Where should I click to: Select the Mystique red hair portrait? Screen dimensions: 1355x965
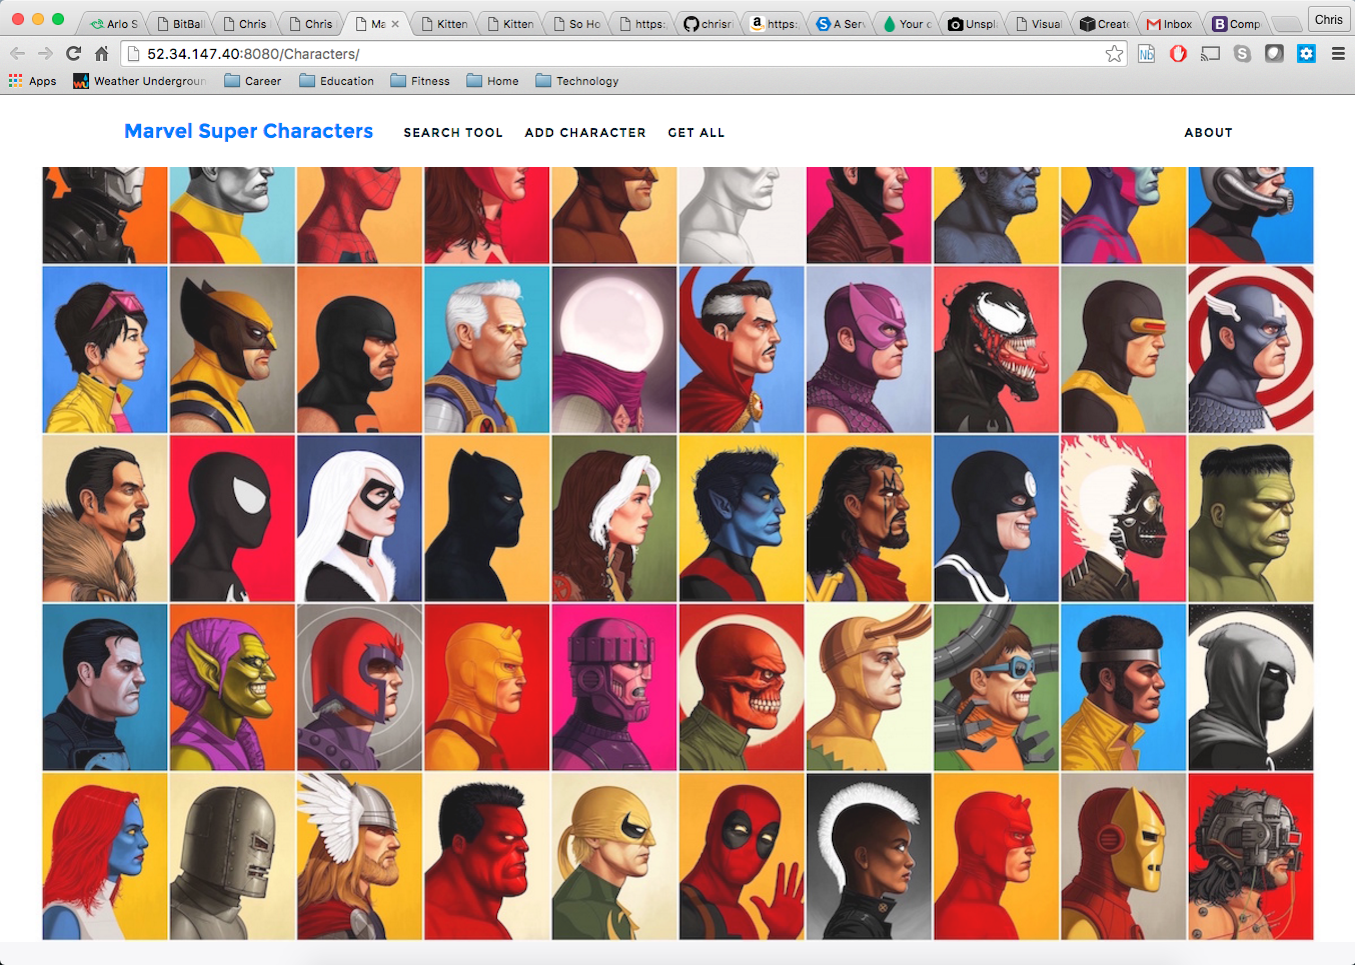click(105, 856)
